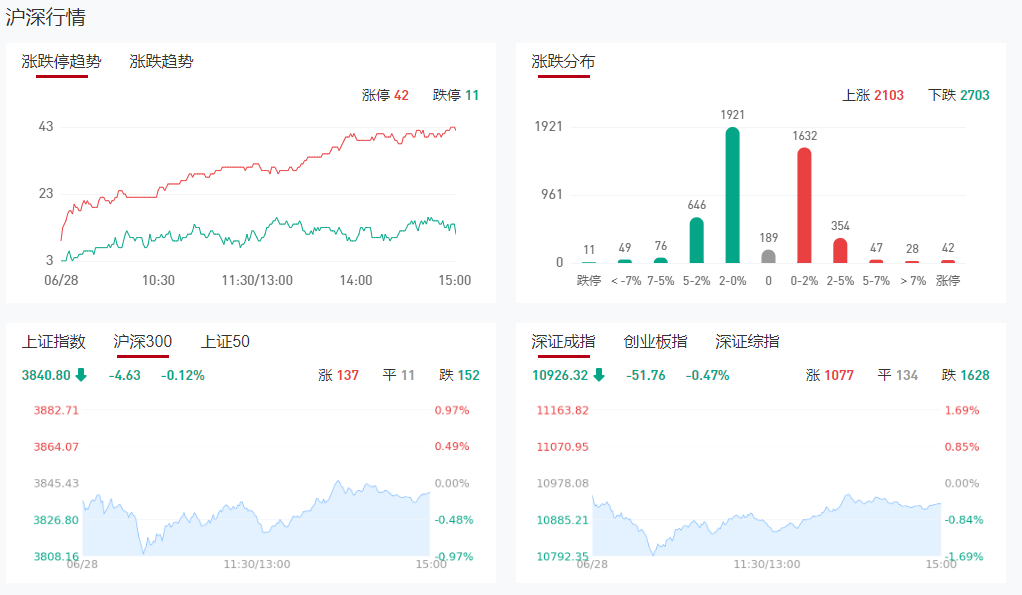
Task: Click the green down arrow beside 3840.80
Action: (x=81, y=376)
